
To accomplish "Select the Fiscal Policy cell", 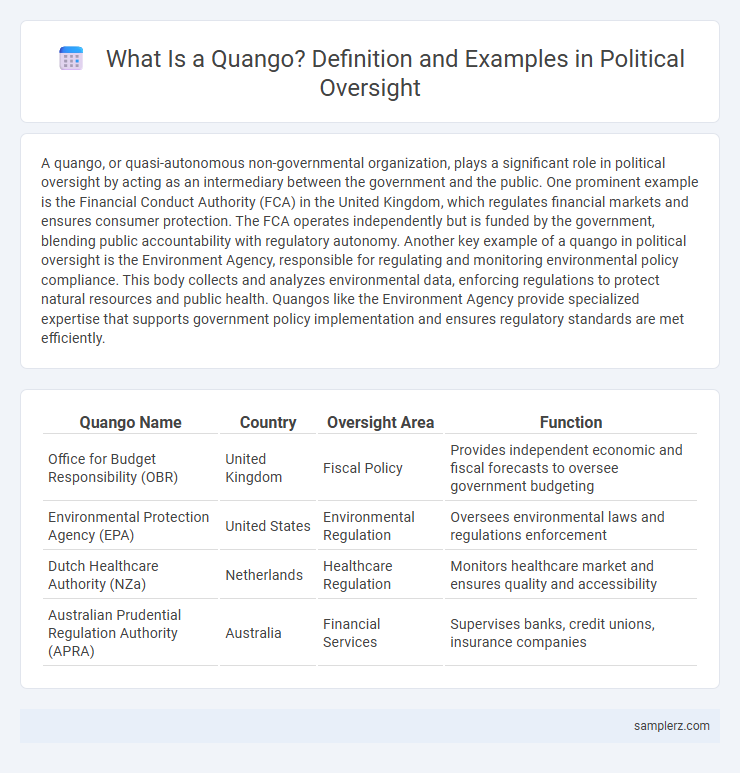I will point(381,468).
